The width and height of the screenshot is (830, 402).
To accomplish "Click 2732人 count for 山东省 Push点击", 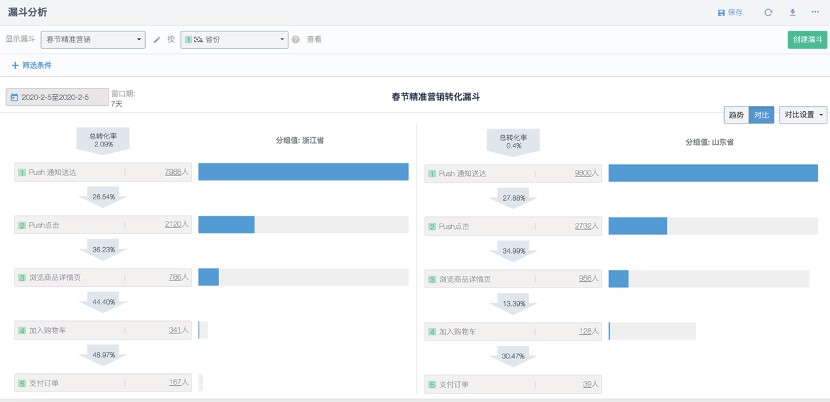I will 586,227.
